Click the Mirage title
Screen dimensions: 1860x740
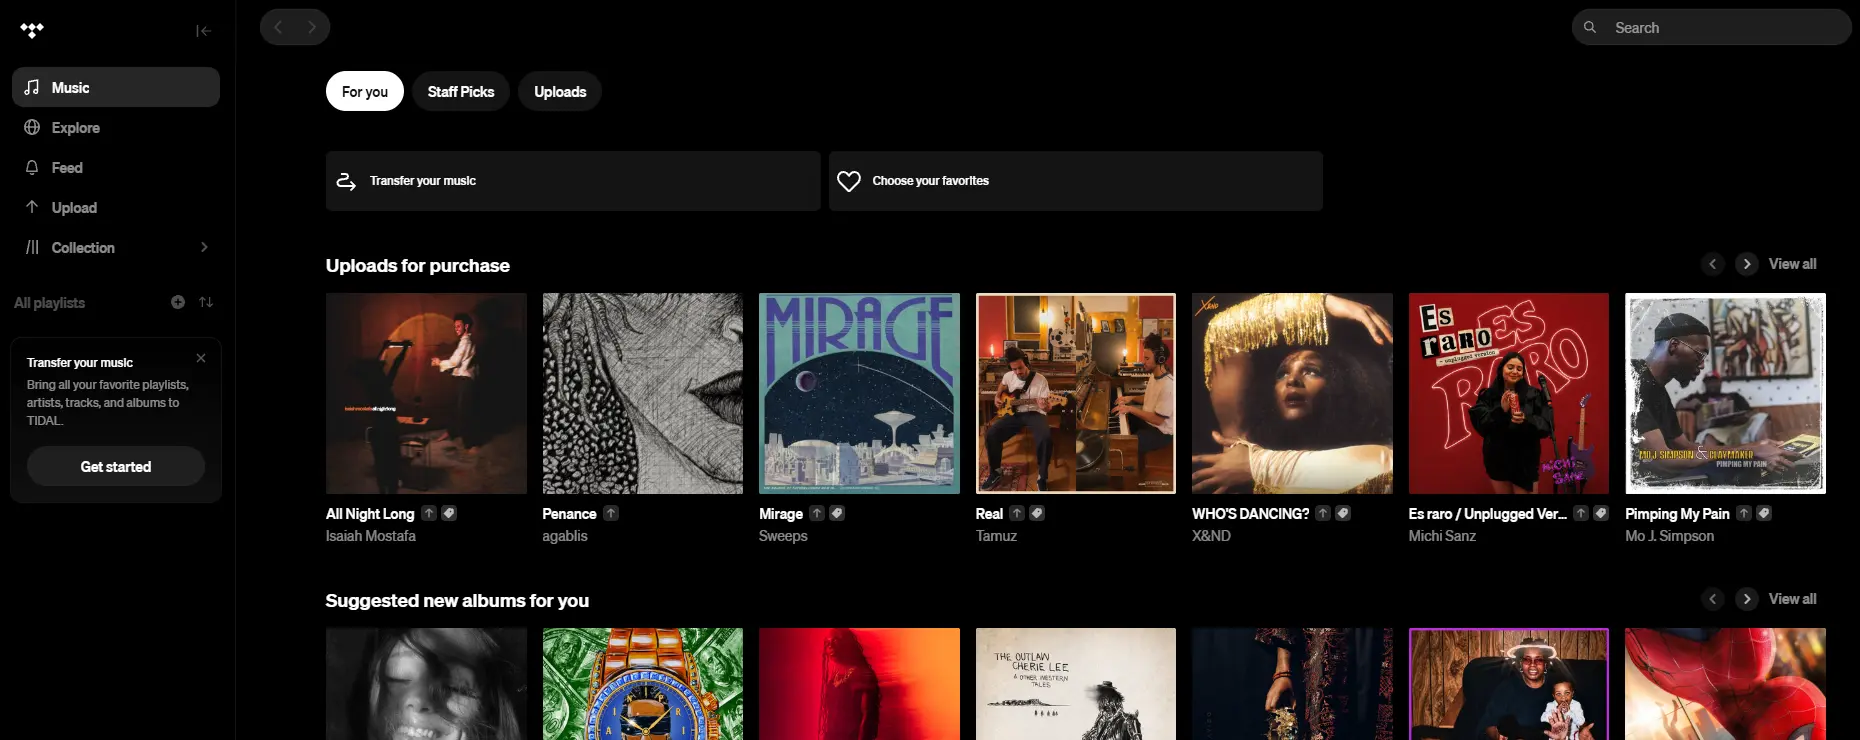pyautogui.click(x=781, y=513)
